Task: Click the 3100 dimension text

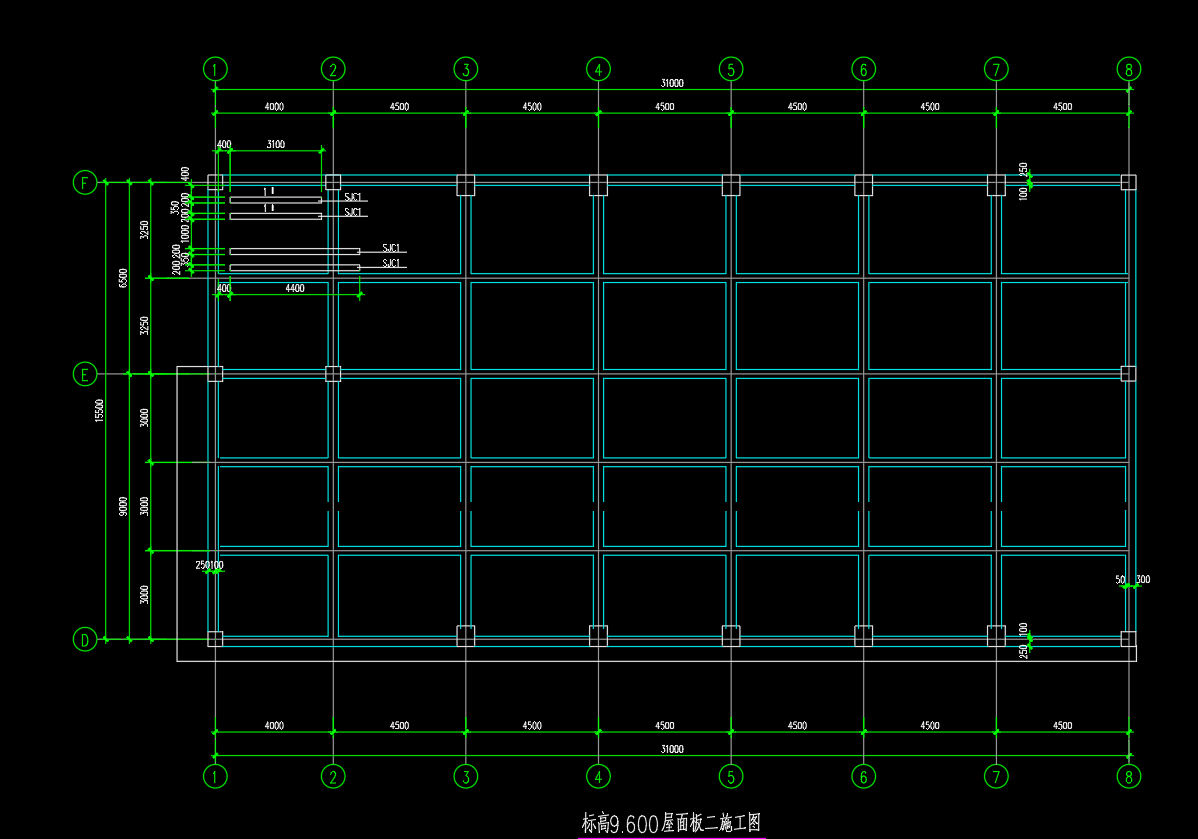Action: 276,144
